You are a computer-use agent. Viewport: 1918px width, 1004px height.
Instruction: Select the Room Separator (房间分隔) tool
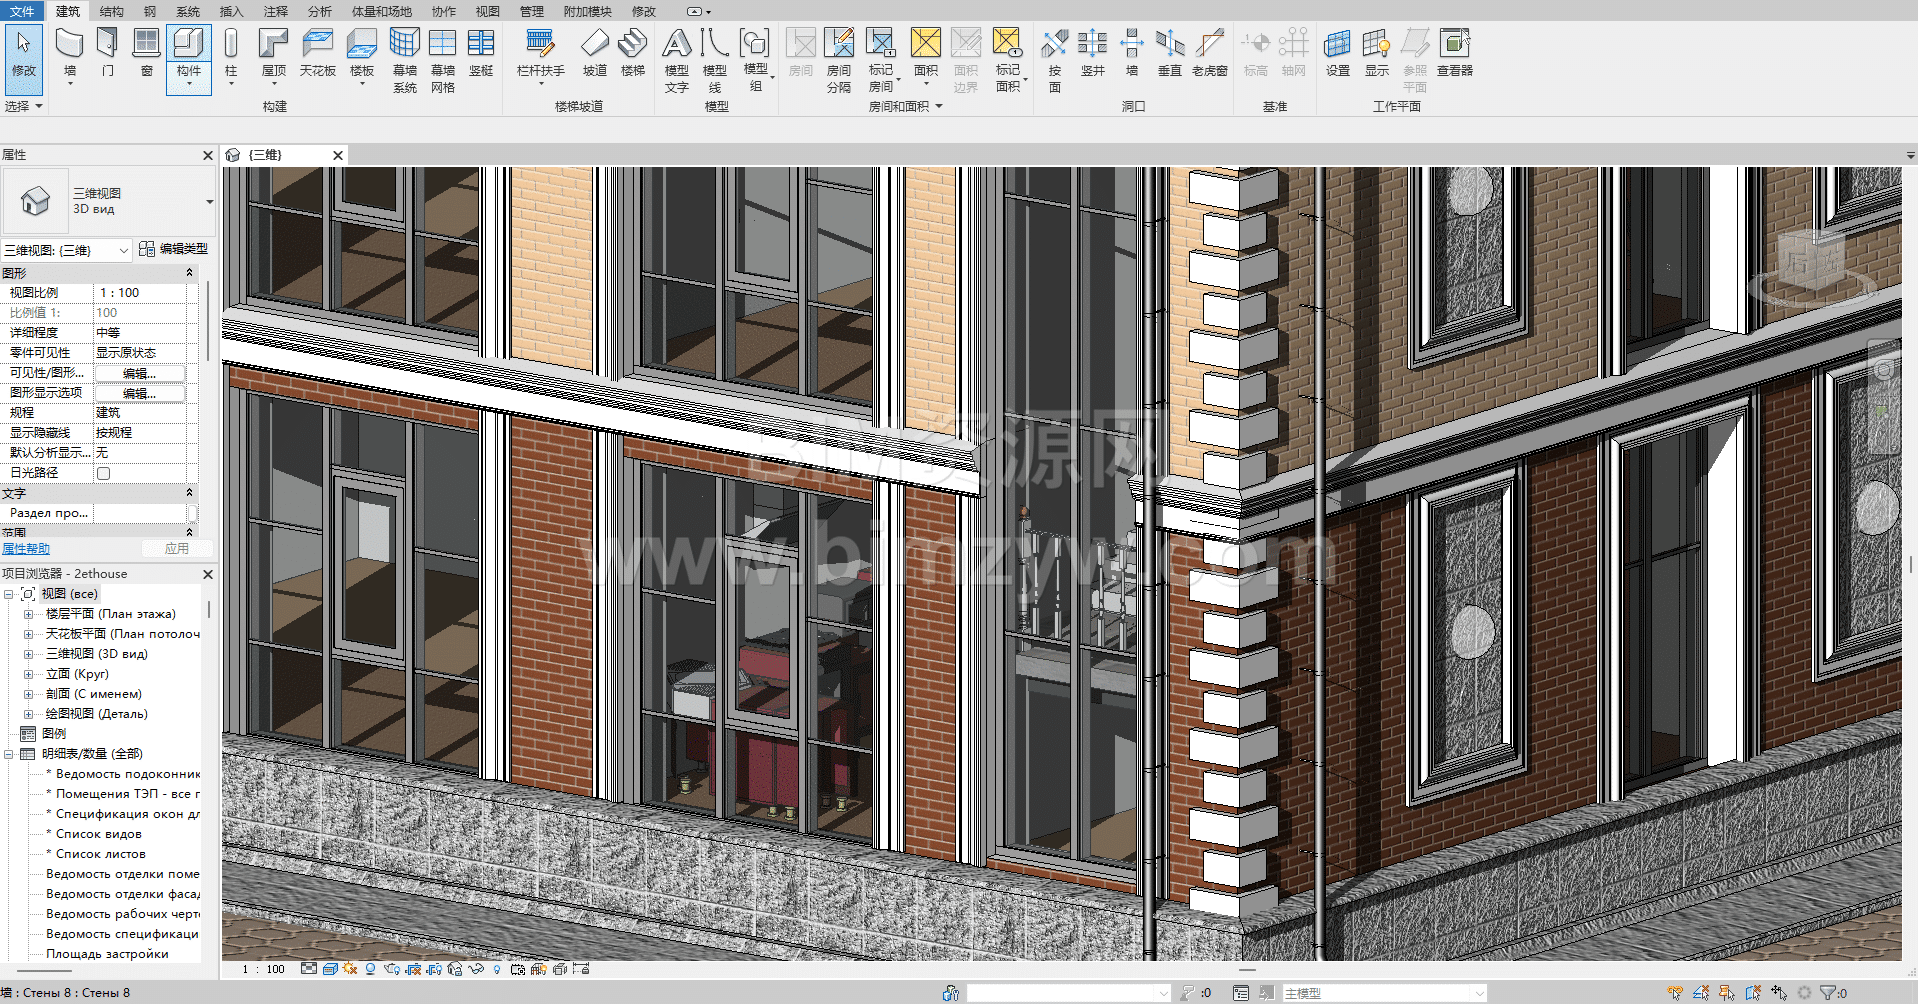point(839,60)
